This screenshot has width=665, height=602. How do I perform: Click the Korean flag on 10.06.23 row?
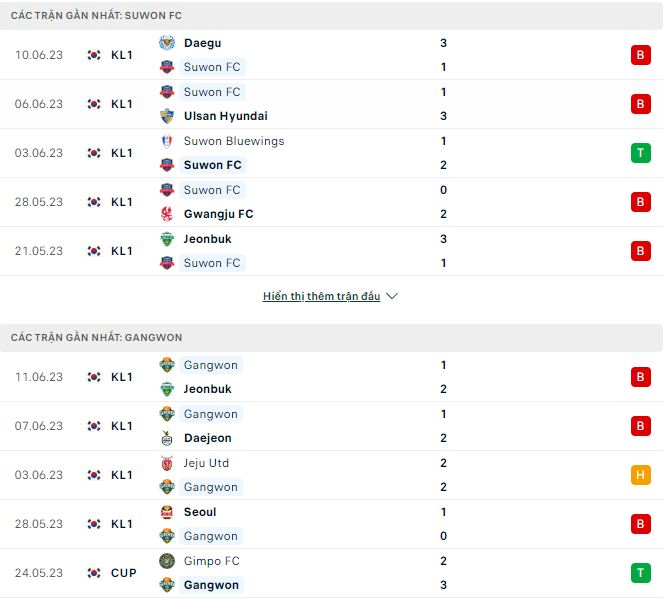click(x=94, y=55)
